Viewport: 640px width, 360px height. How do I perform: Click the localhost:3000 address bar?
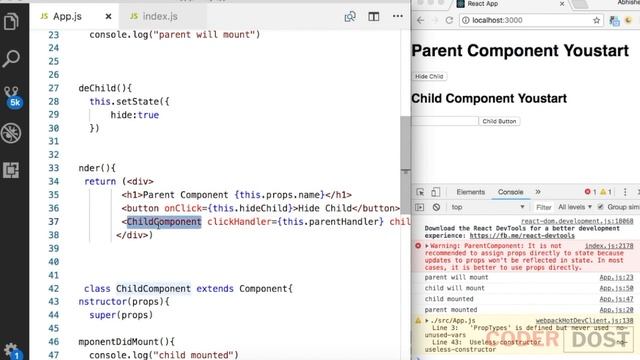531,20
